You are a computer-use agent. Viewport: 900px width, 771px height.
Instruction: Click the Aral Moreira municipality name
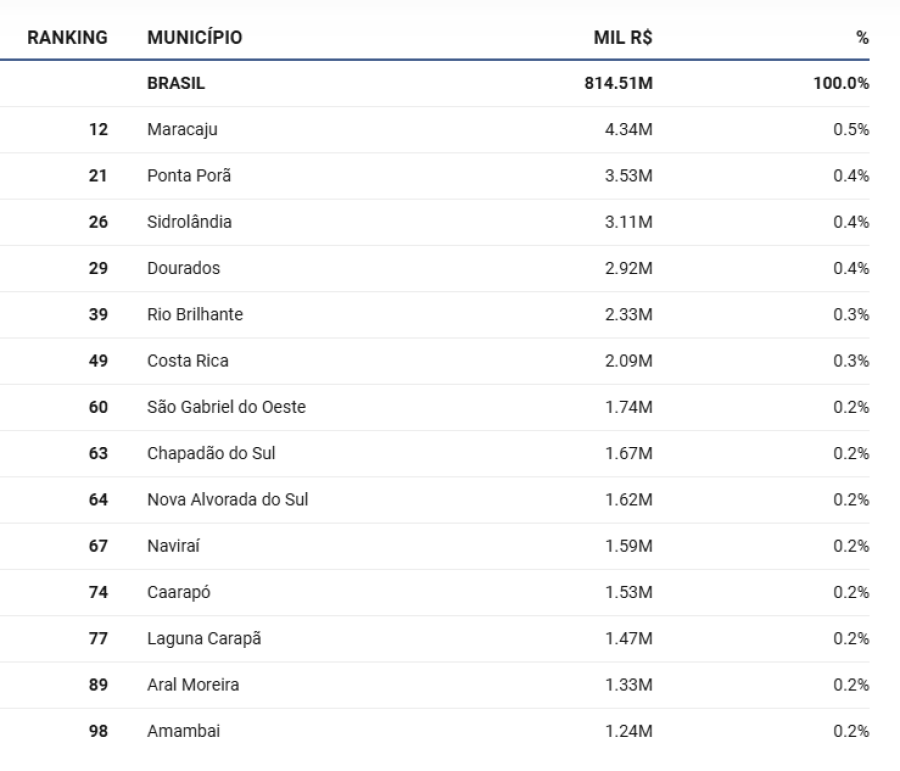click(x=193, y=685)
